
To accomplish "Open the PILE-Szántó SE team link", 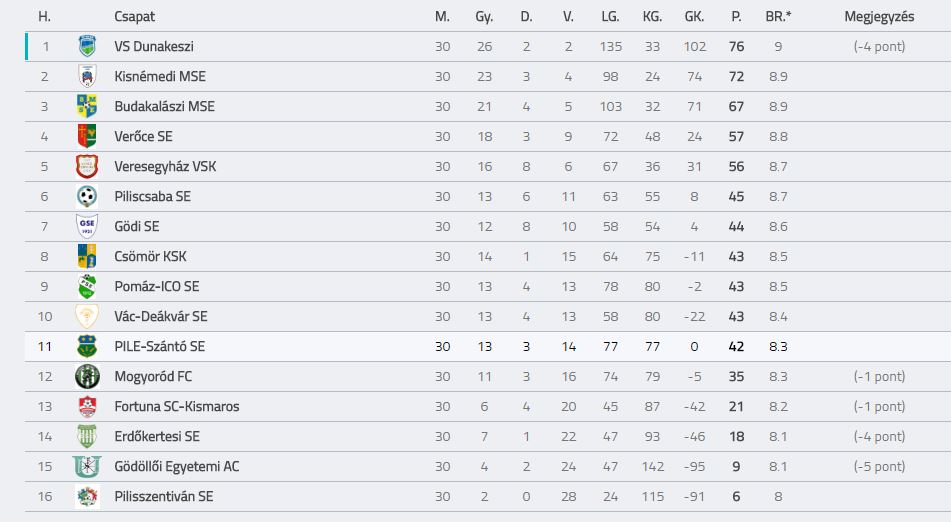I will 160,346.
